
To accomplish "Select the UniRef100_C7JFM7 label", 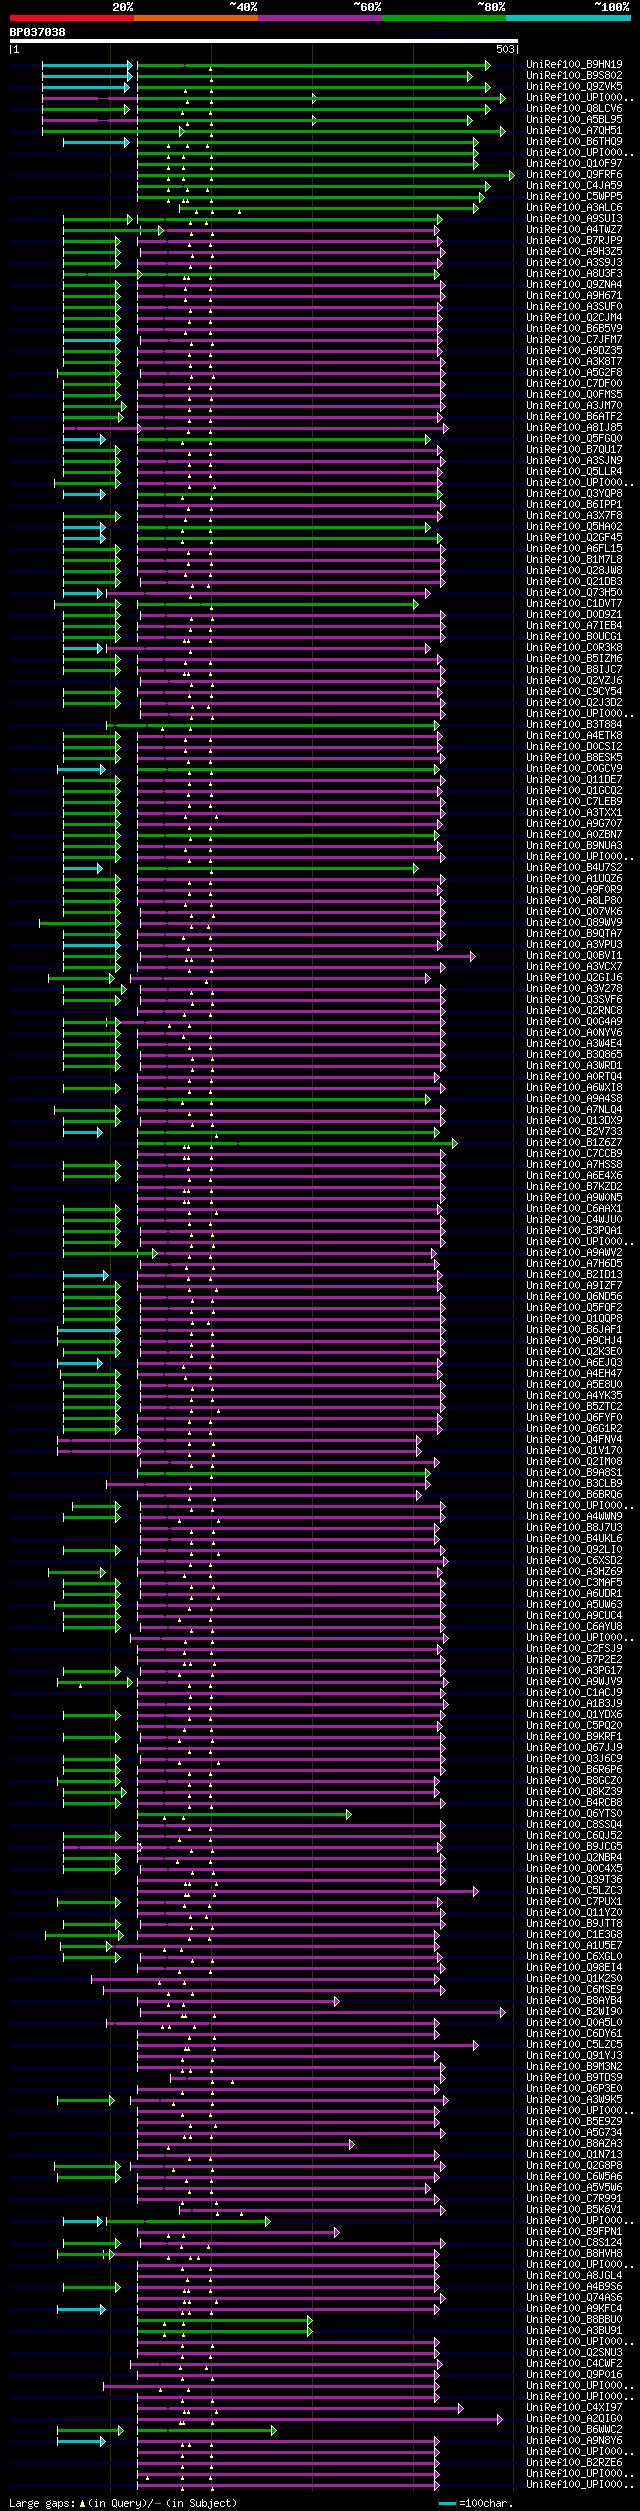I will (574, 339).
